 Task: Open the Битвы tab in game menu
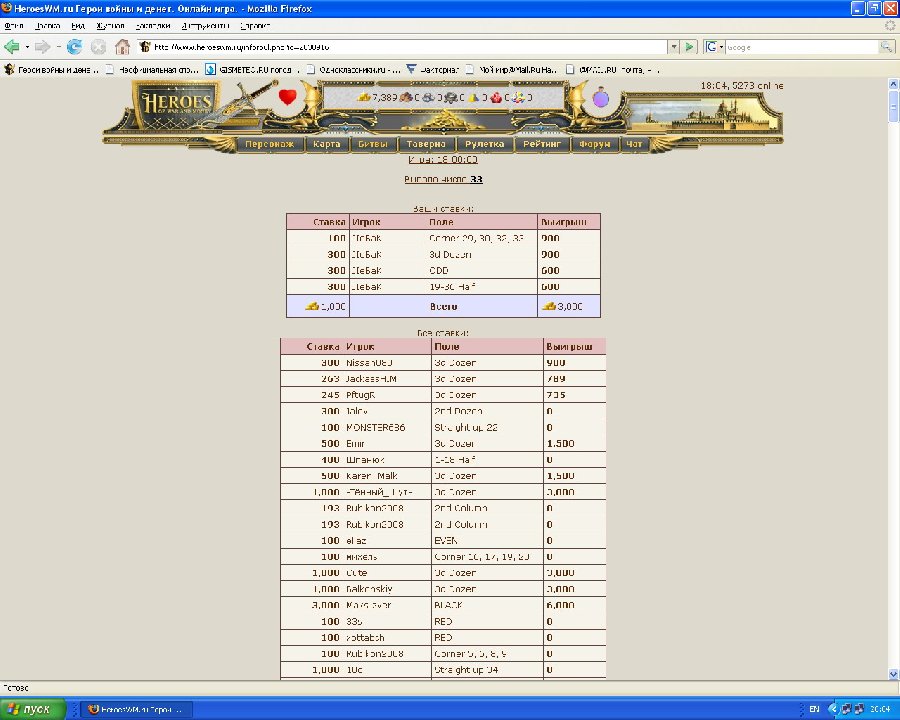click(x=373, y=144)
